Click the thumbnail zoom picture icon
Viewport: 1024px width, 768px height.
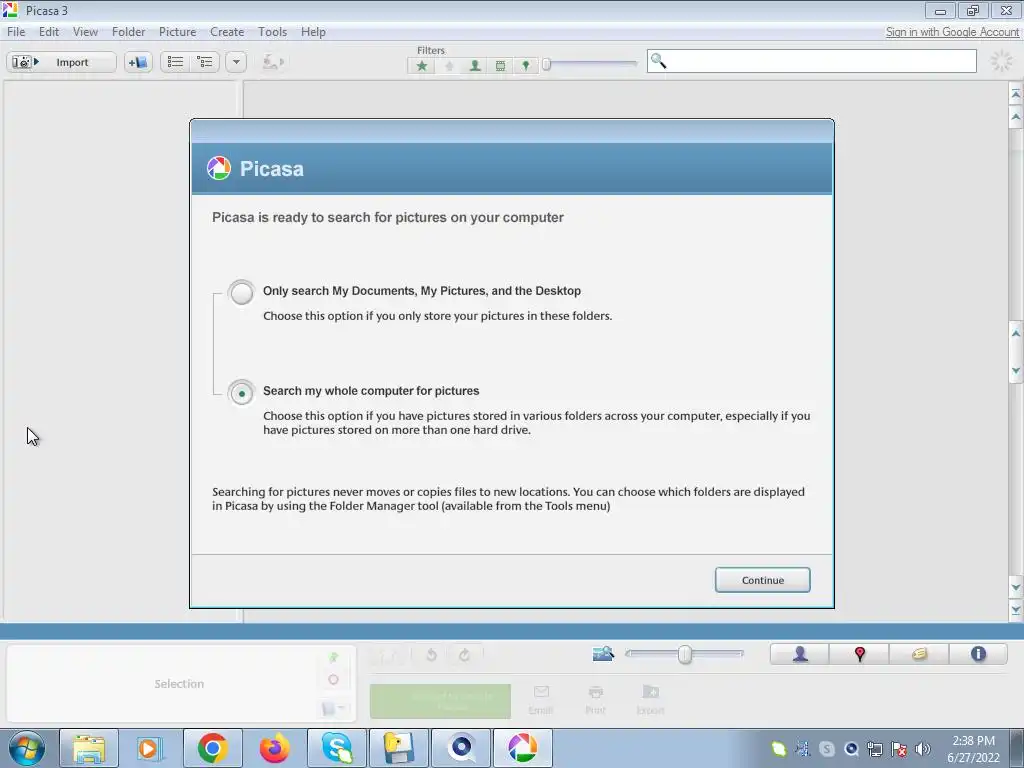pyautogui.click(x=603, y=653)
